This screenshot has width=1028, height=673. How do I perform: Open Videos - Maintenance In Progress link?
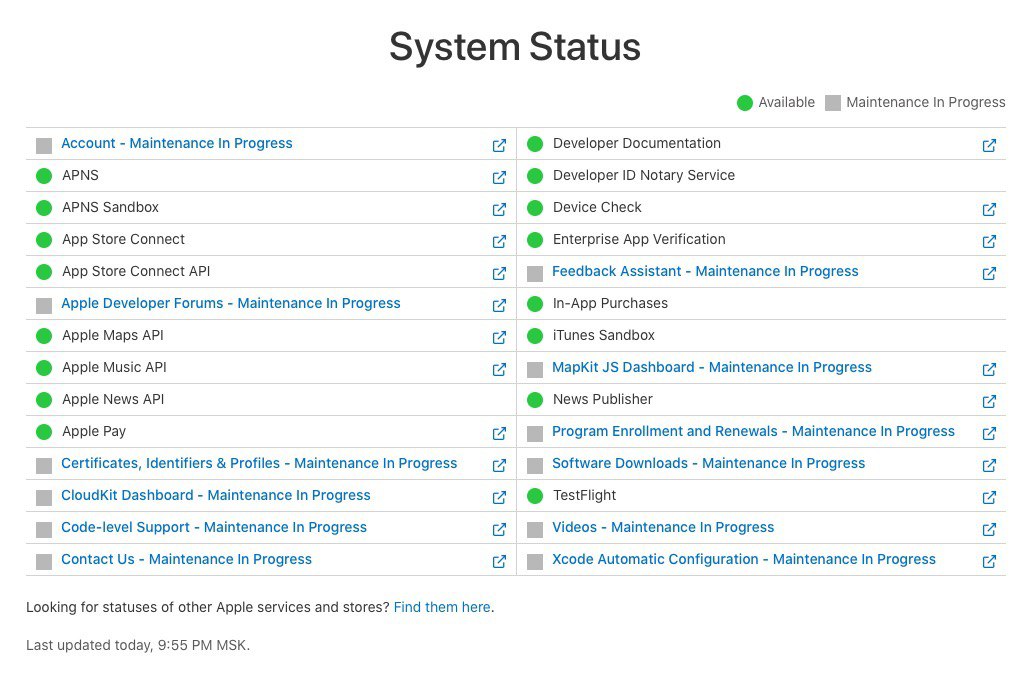click(663, 528)
